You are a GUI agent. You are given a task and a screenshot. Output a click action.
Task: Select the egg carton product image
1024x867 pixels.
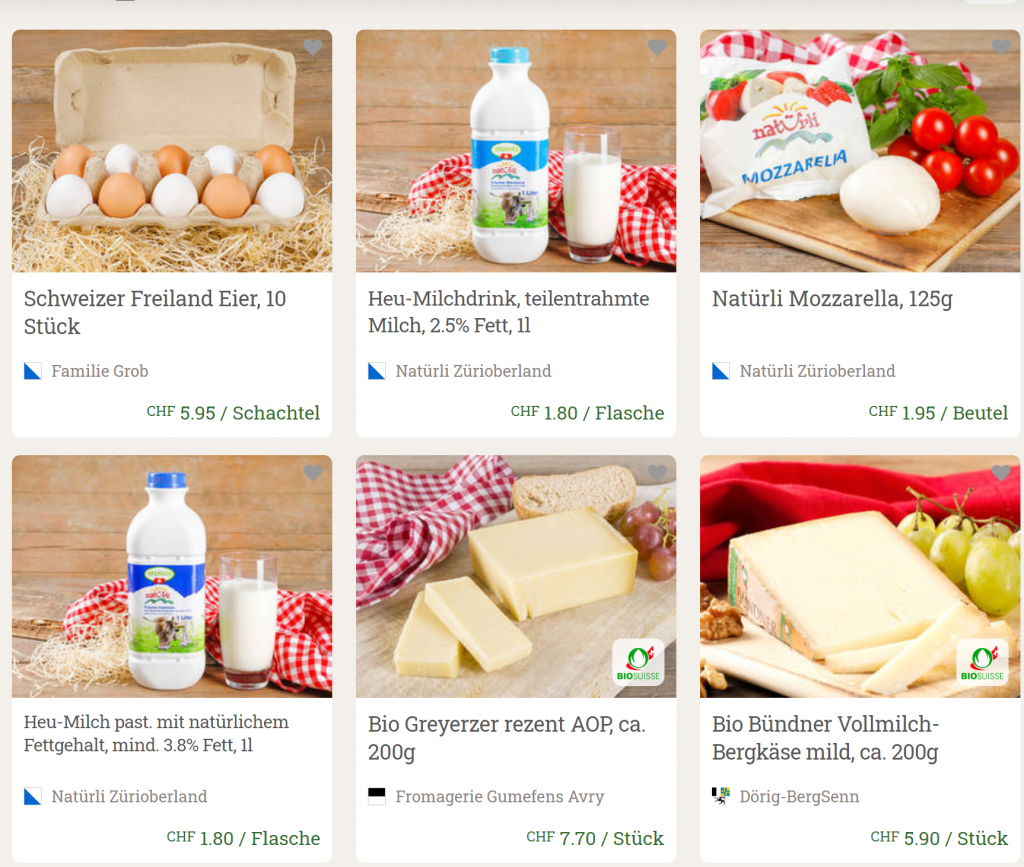coord(172,151)
